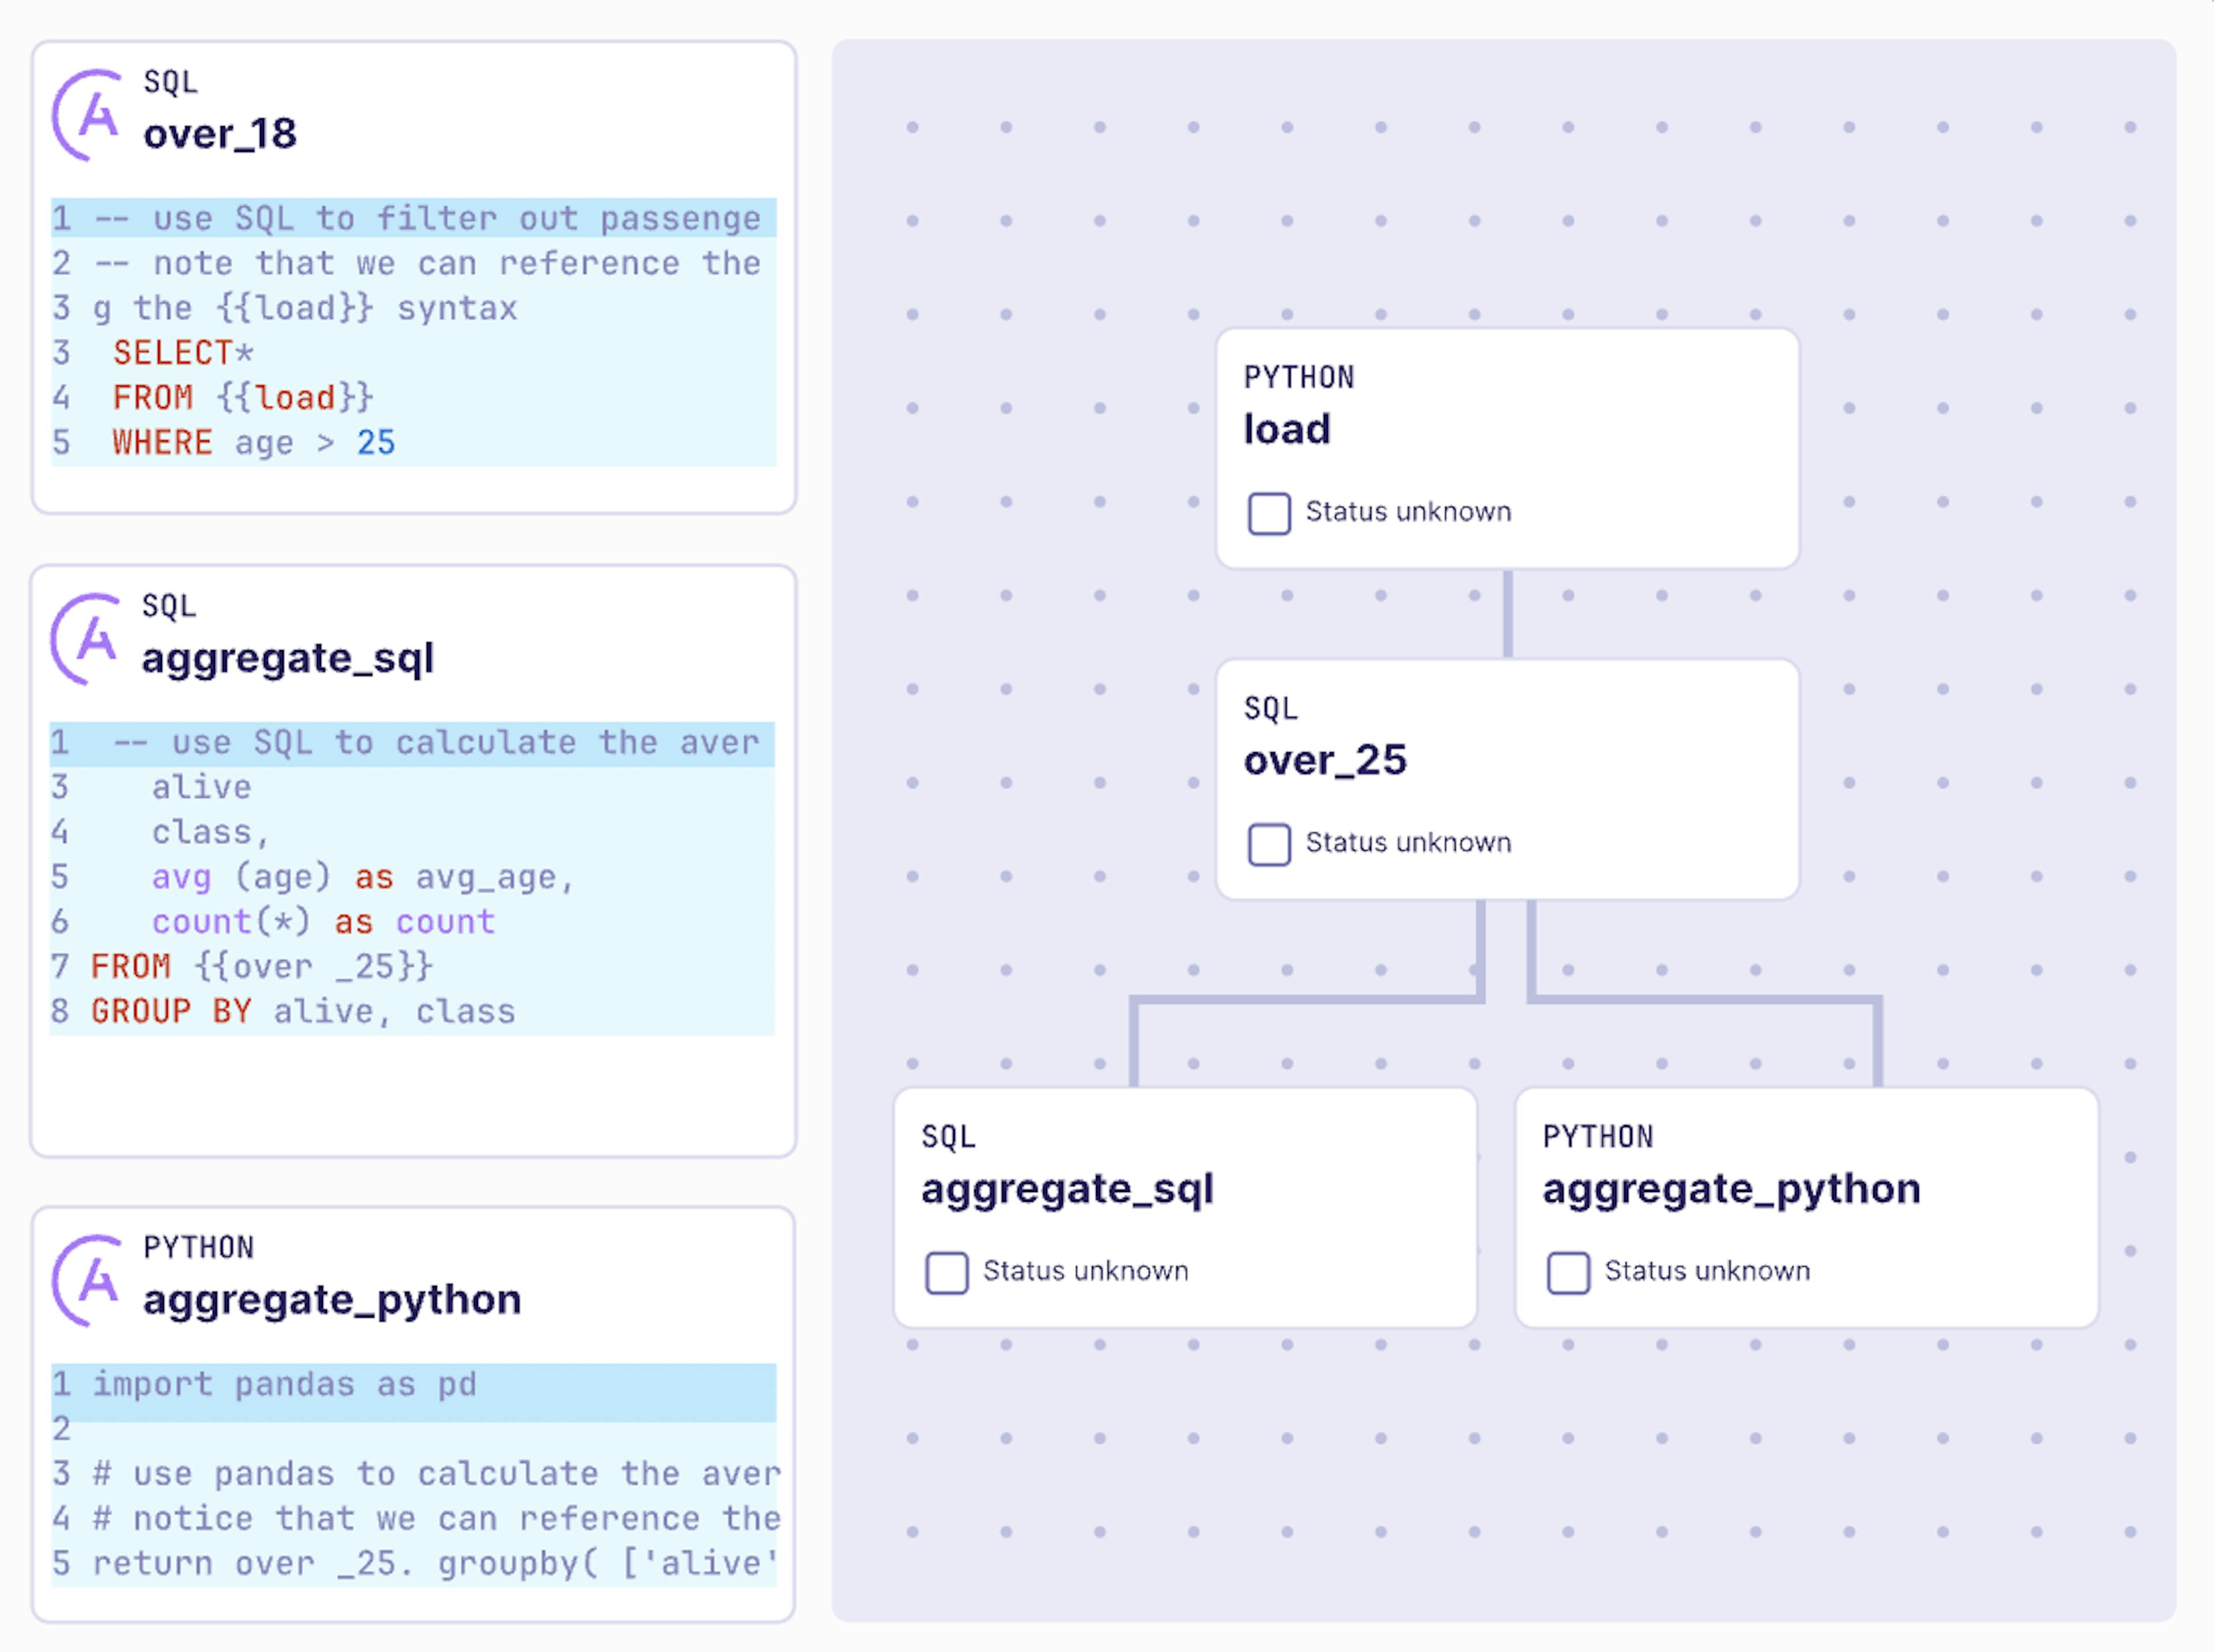Screen dimensions: 2214x1652
Task: Toggle the aggregate_python node status checkbox
Action: [1568, 1272]
